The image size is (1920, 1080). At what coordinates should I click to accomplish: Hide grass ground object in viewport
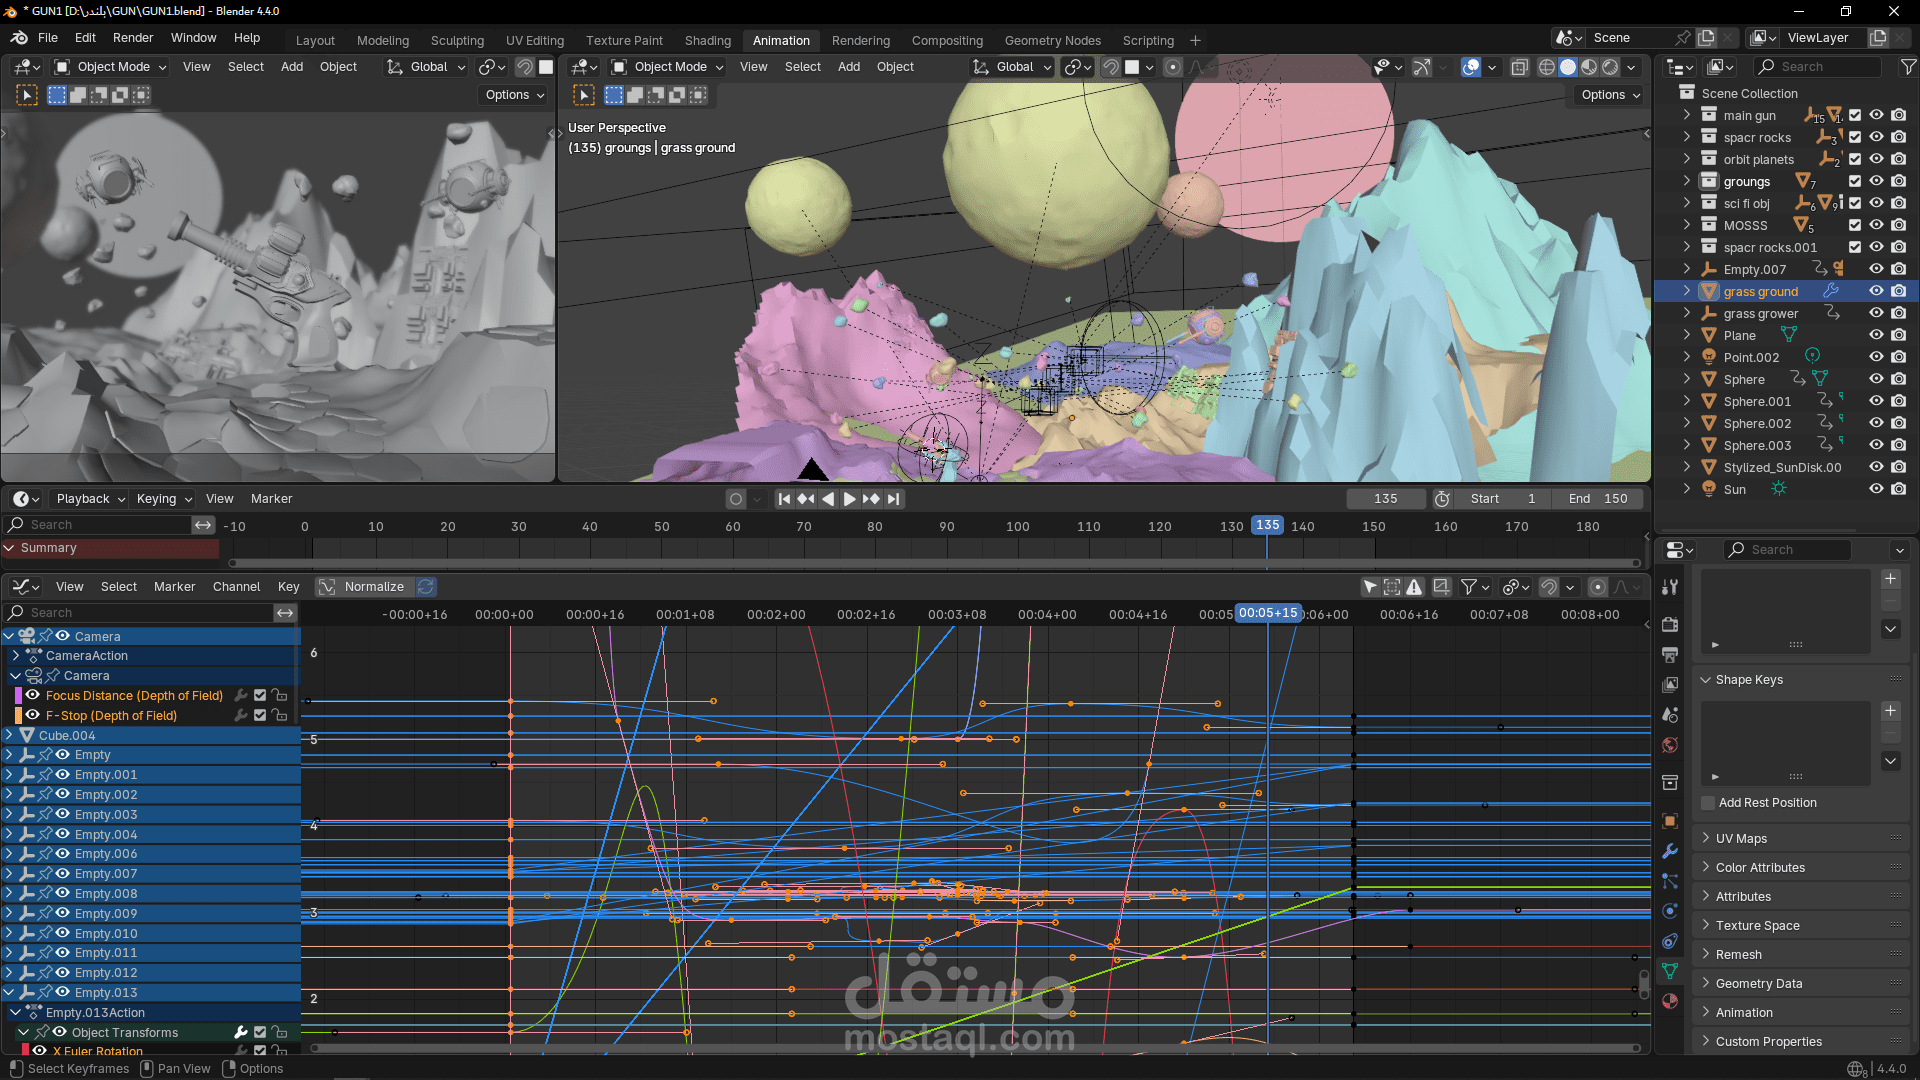(x=1876, y=291)
